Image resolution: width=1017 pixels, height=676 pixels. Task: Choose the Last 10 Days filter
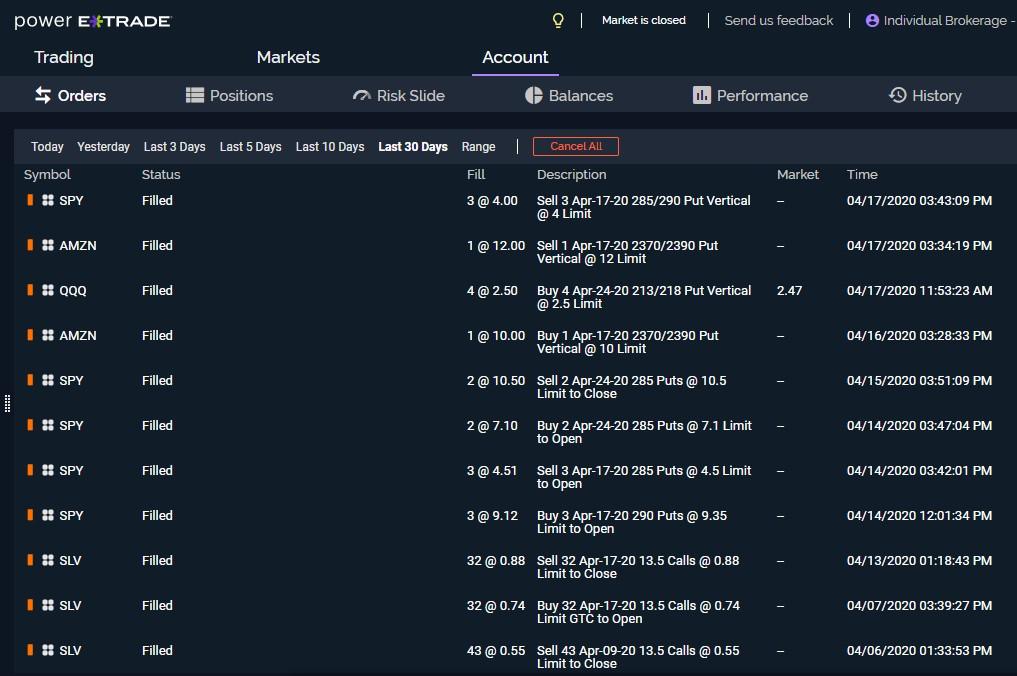click(x=329, y=147)
